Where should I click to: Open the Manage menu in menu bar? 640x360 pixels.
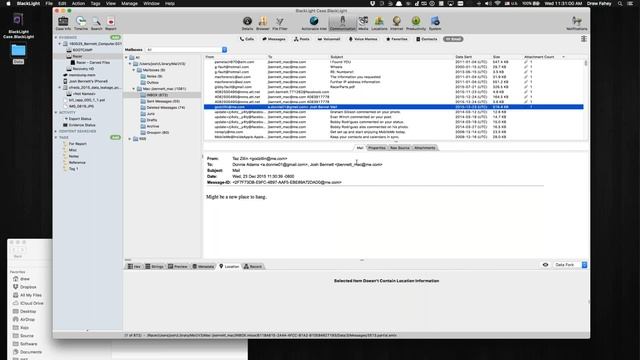pos(129,3)
